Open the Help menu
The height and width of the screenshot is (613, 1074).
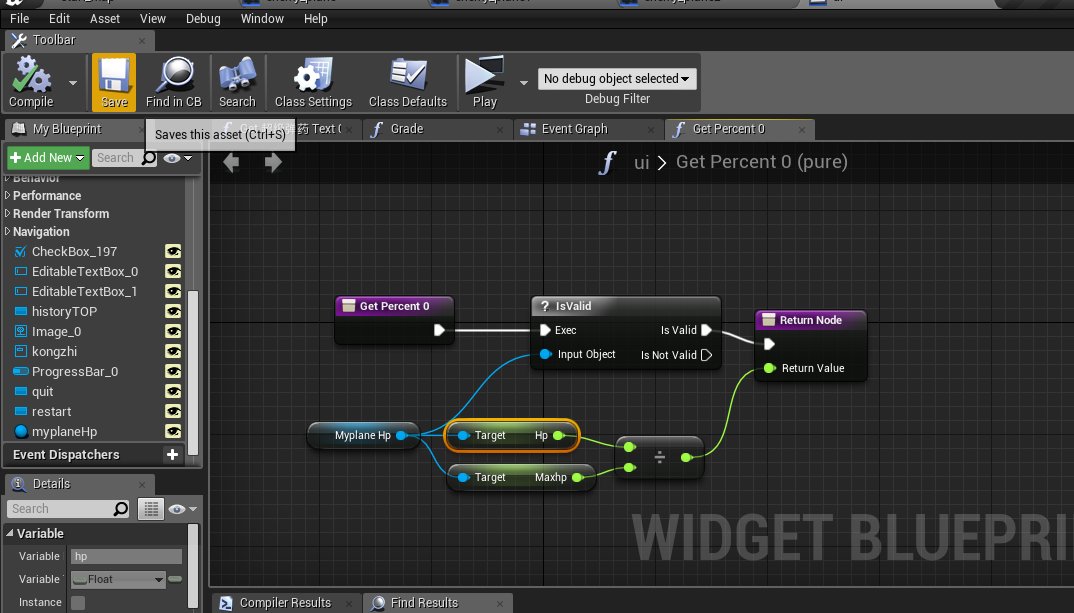[315, 18]
